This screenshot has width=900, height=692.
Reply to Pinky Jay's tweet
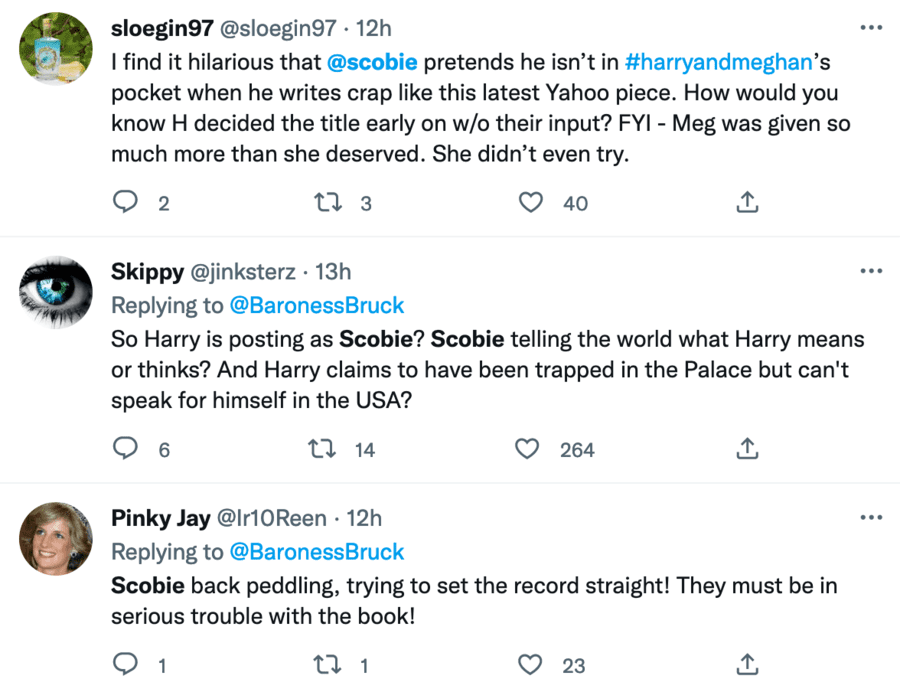pyautogui.click(x=125, y=664)
